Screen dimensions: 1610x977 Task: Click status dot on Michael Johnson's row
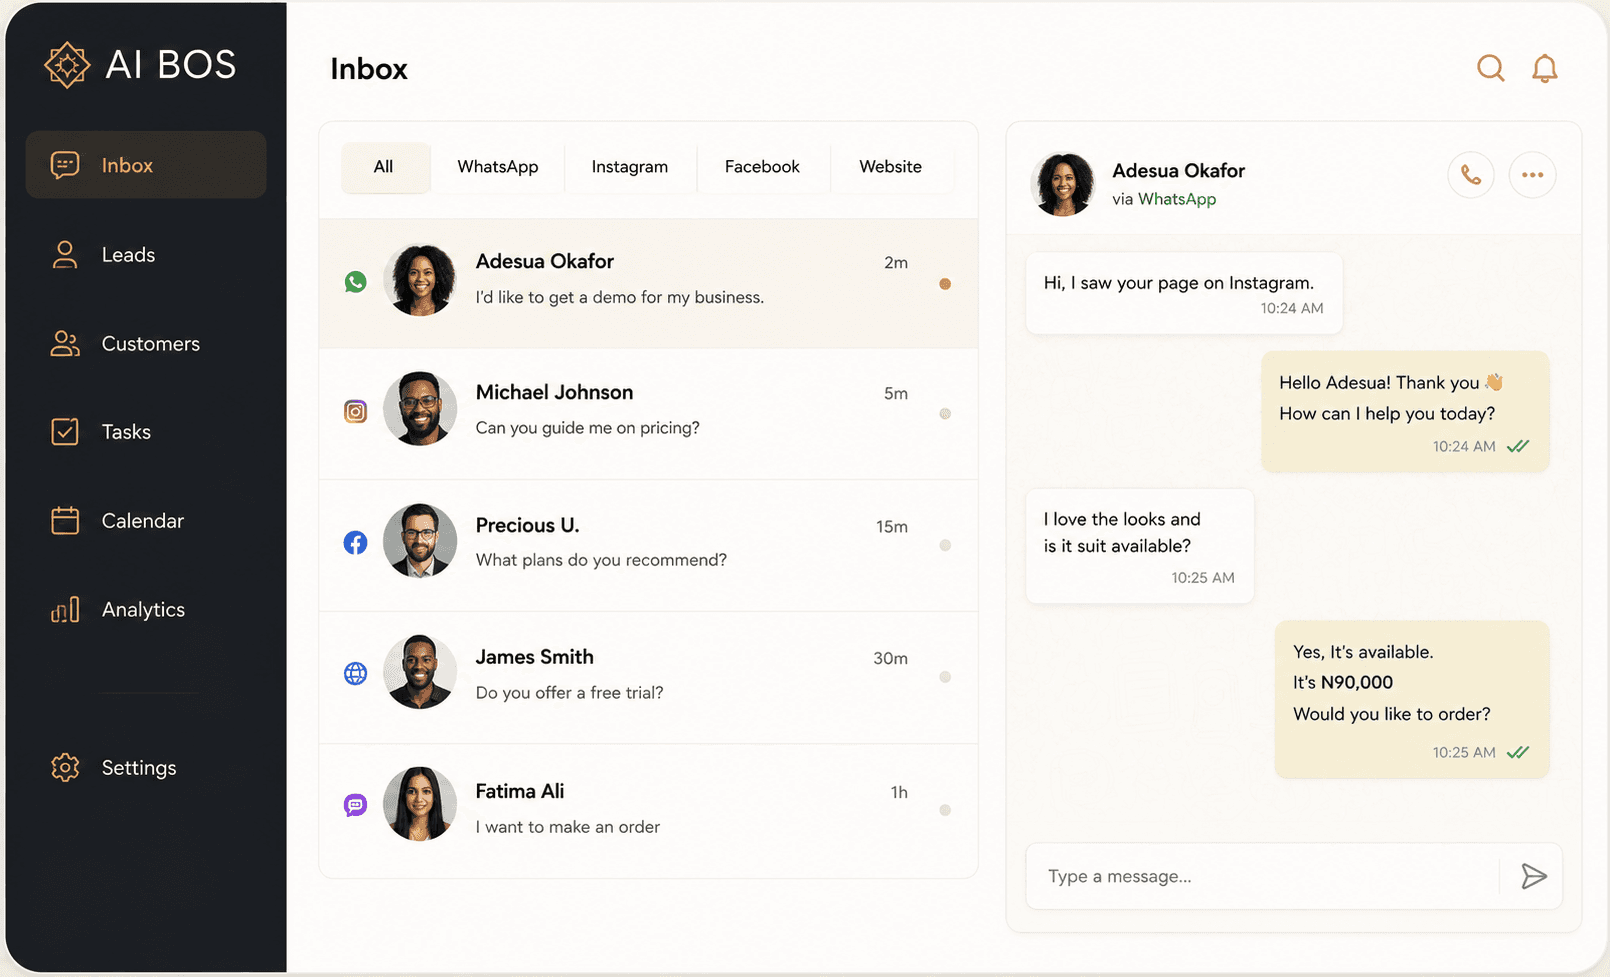(x=945, y=414)
